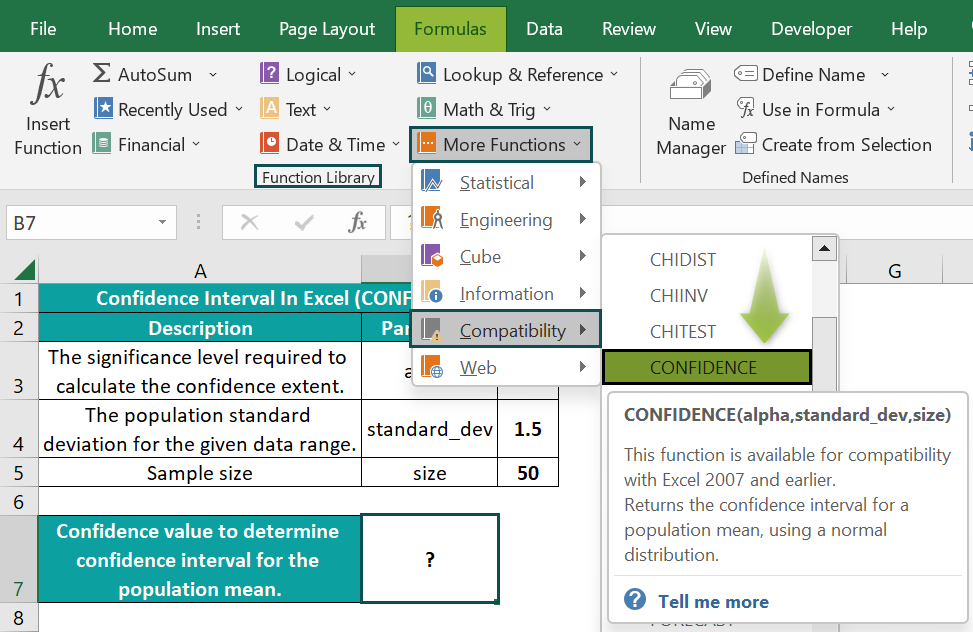This screenshot has width=973, height=632.
Task: Switch to the Home tab
Action: click(x=132, y=29)
